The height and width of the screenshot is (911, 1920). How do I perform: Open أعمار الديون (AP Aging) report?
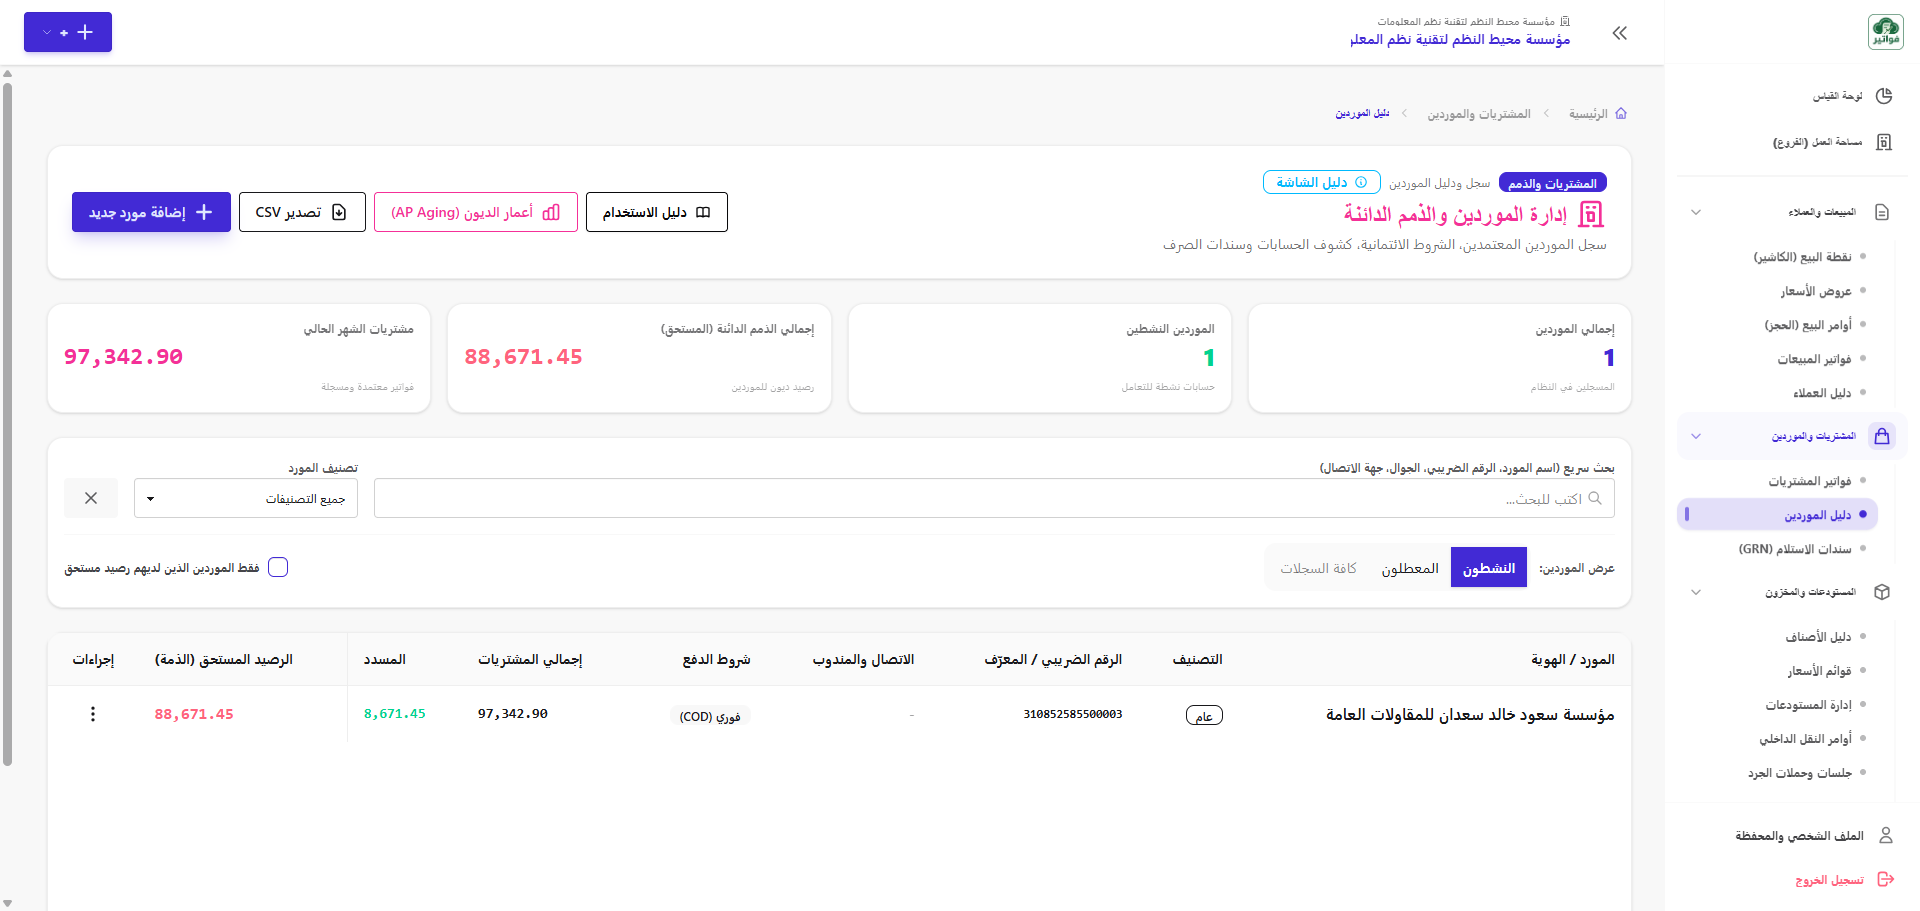(x=476, y=212)
